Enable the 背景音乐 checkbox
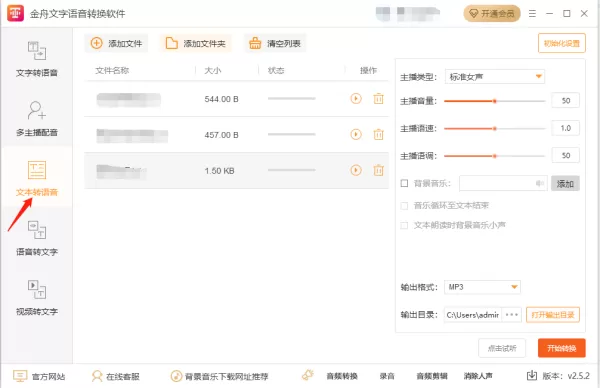 pos(404,183)
